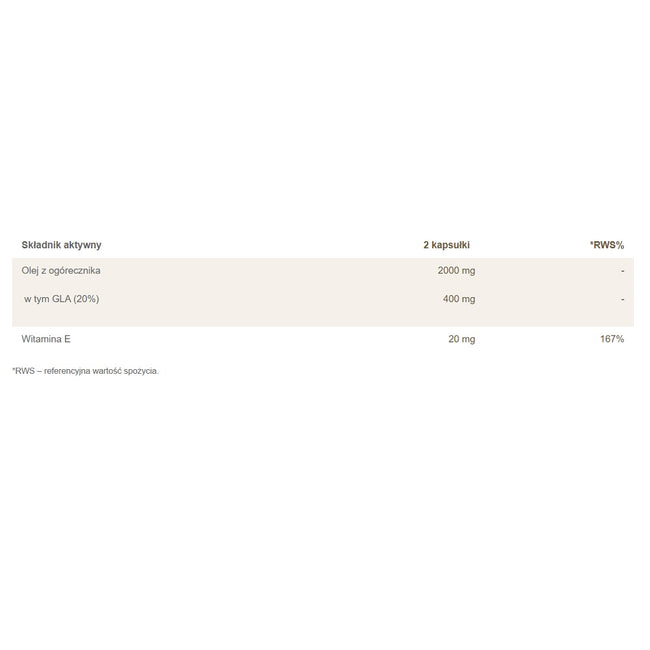Click the word 'aktywny' in the header

(x=83, y=245)
